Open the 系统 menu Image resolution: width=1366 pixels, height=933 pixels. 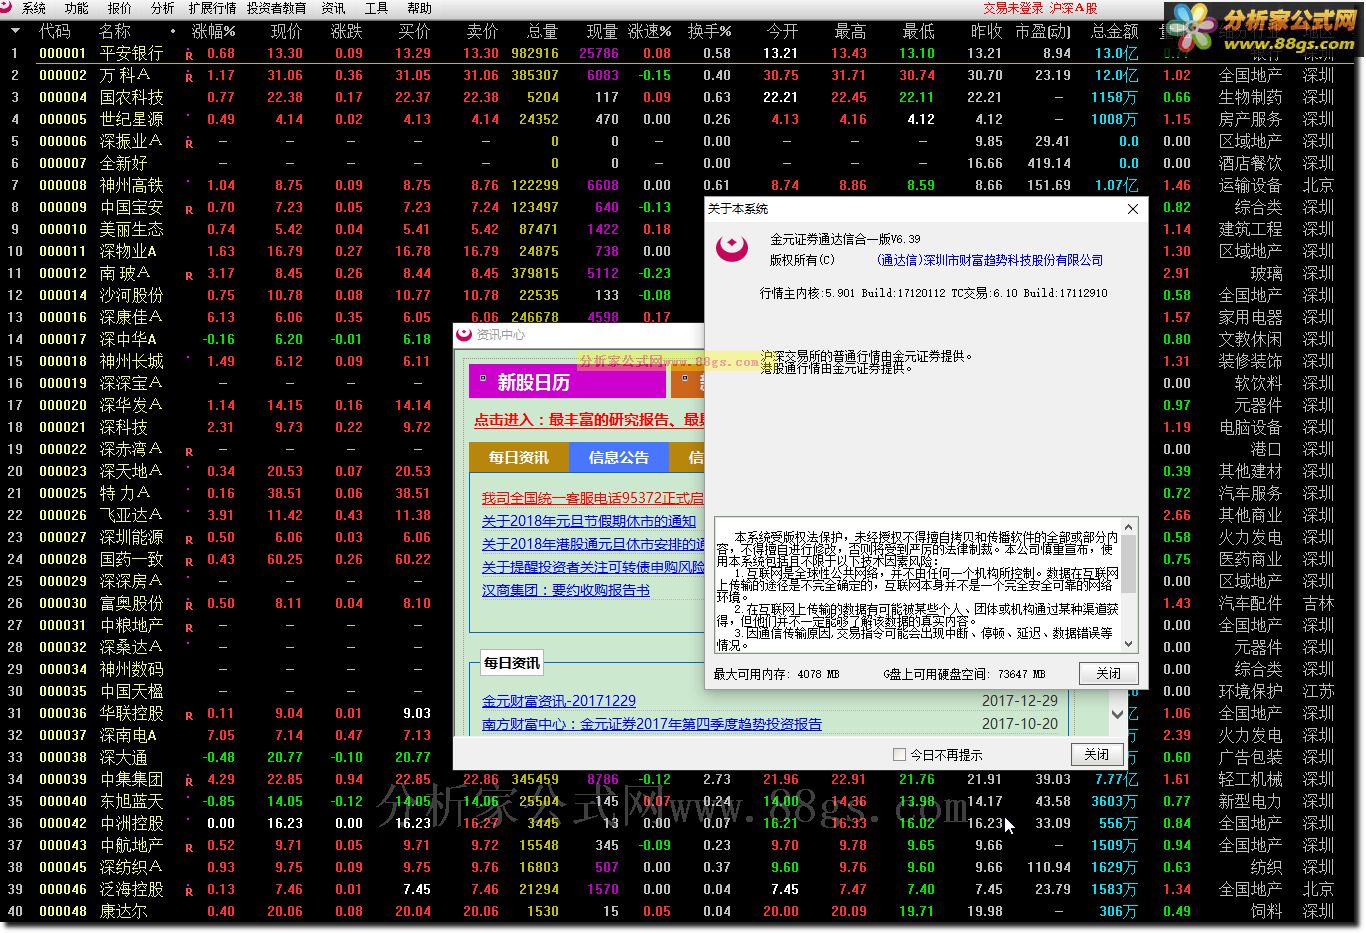tap(33, 8)
